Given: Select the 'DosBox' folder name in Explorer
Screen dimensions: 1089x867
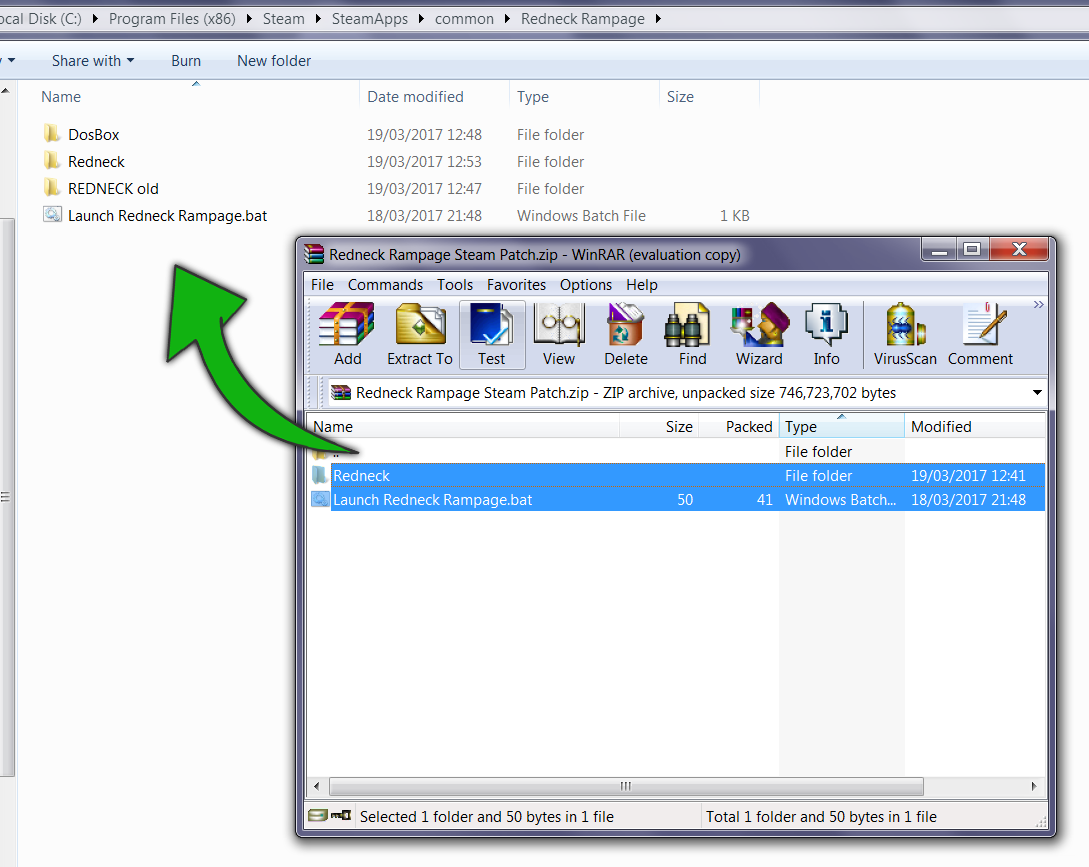Looking at the screenshot, I should point(94,134).
